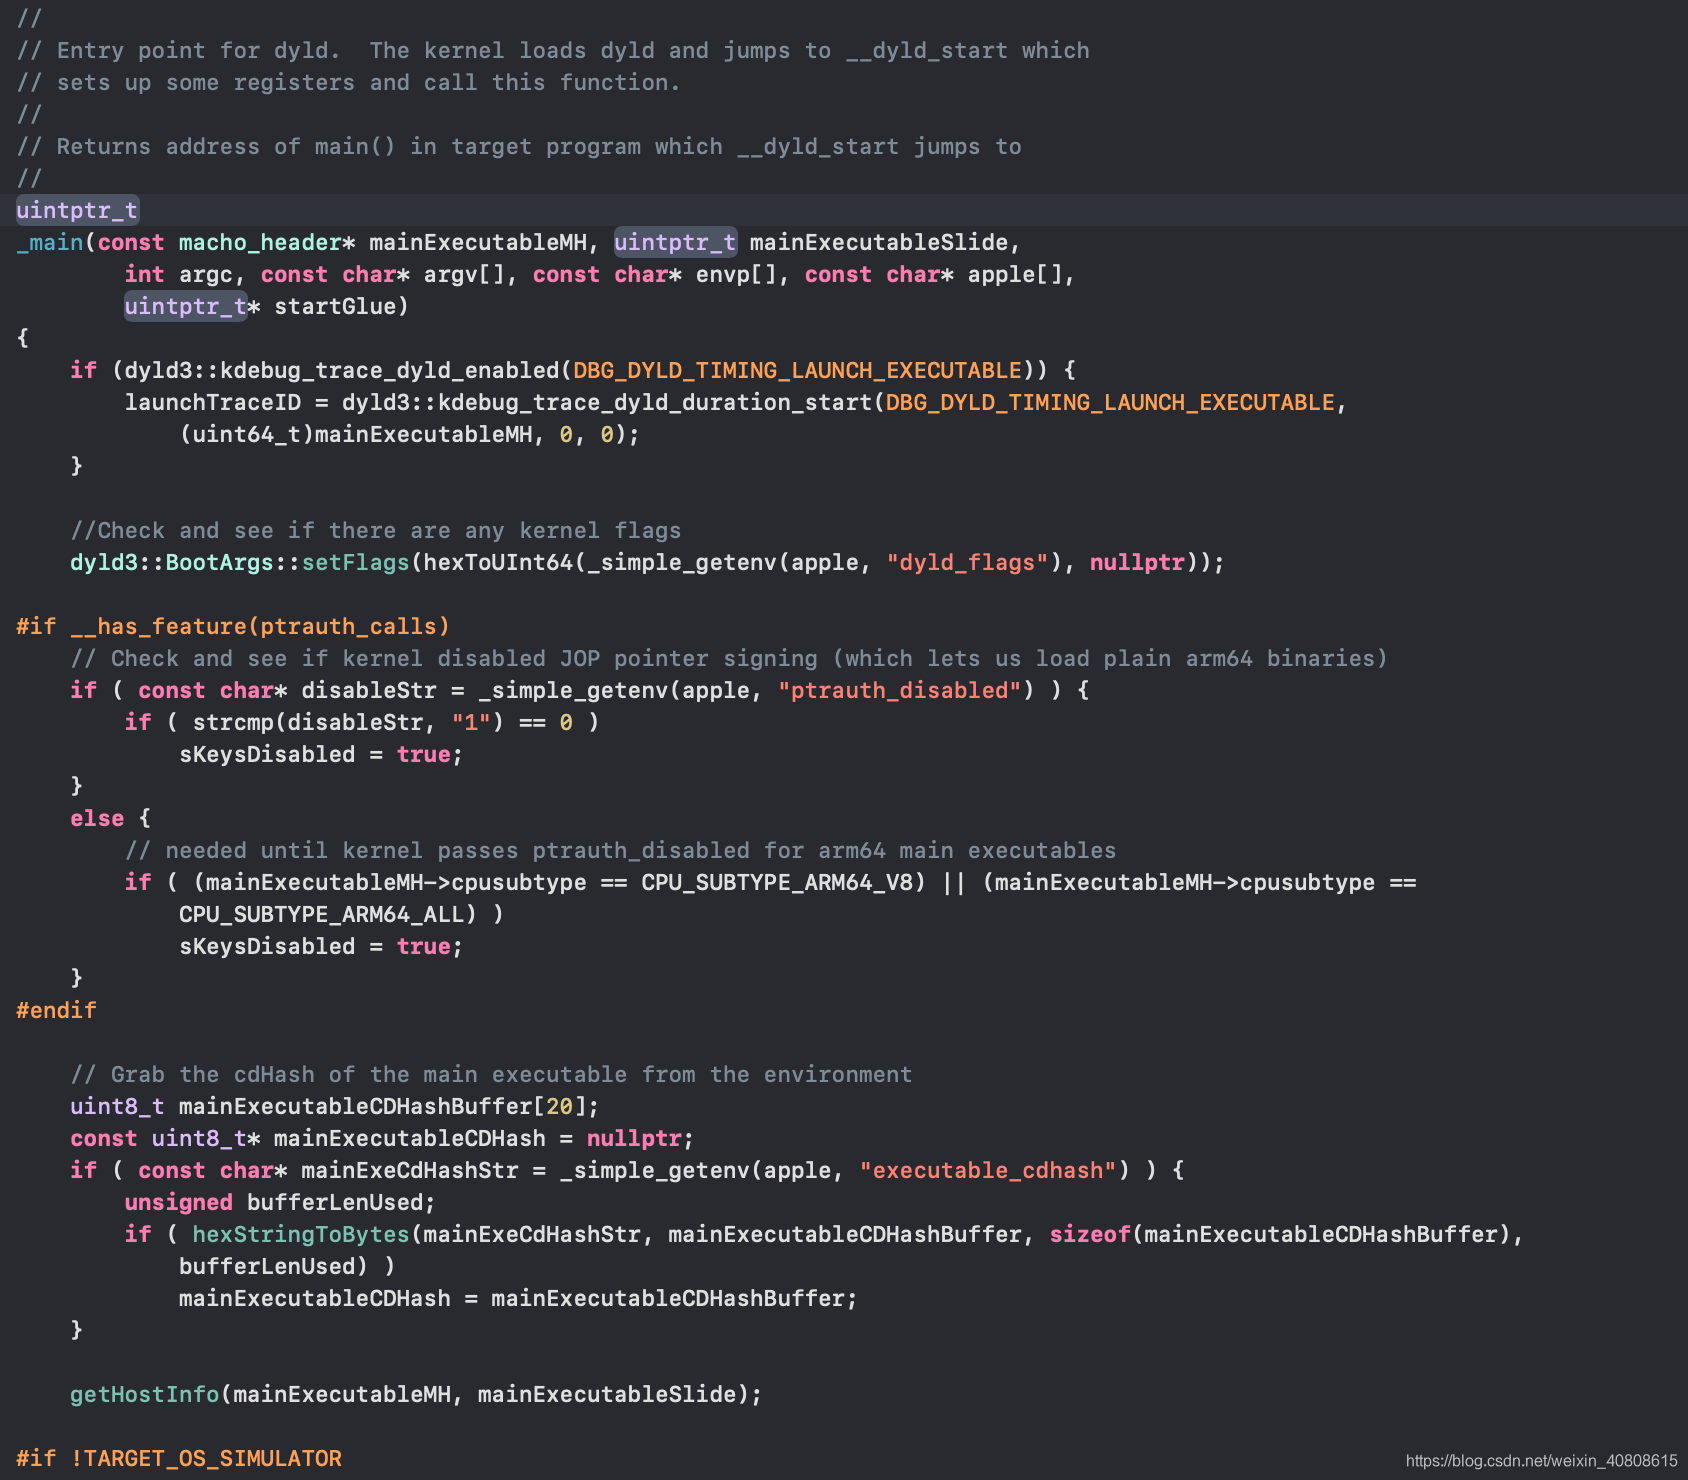Viewport: 1688px width, 1480px height.
Task: Click the #if !TARGET_OS_SIMULATOR directive
Action: click(x=179, y=1458)
